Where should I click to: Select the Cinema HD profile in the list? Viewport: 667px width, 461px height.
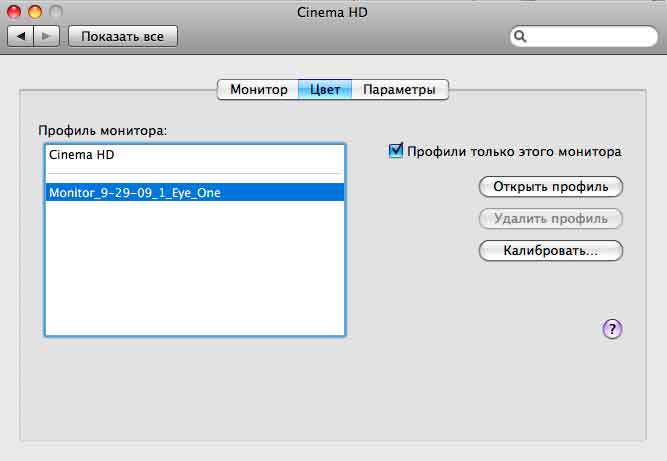(x=194, y=155)
